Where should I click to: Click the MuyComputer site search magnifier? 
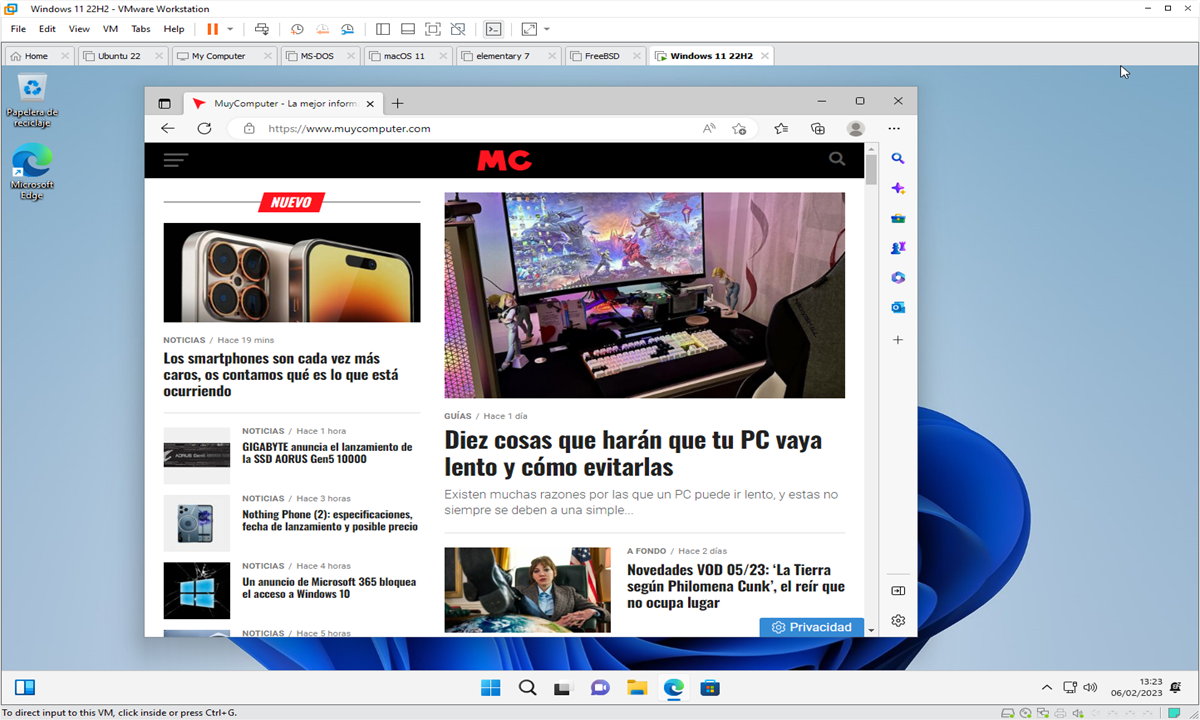click(x=837, y=159)
